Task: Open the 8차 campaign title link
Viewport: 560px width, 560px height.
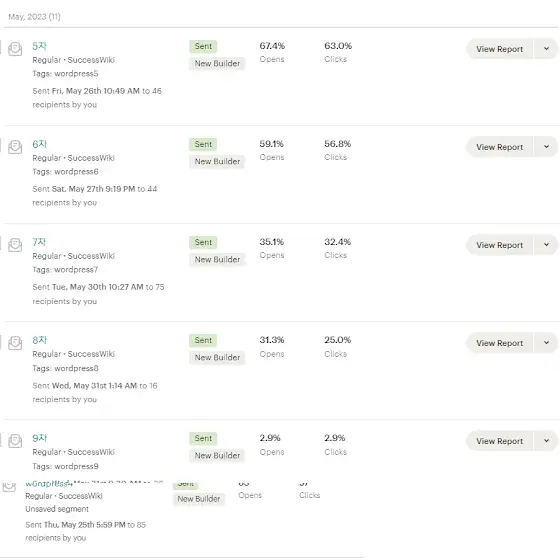Action: point(39,340)
